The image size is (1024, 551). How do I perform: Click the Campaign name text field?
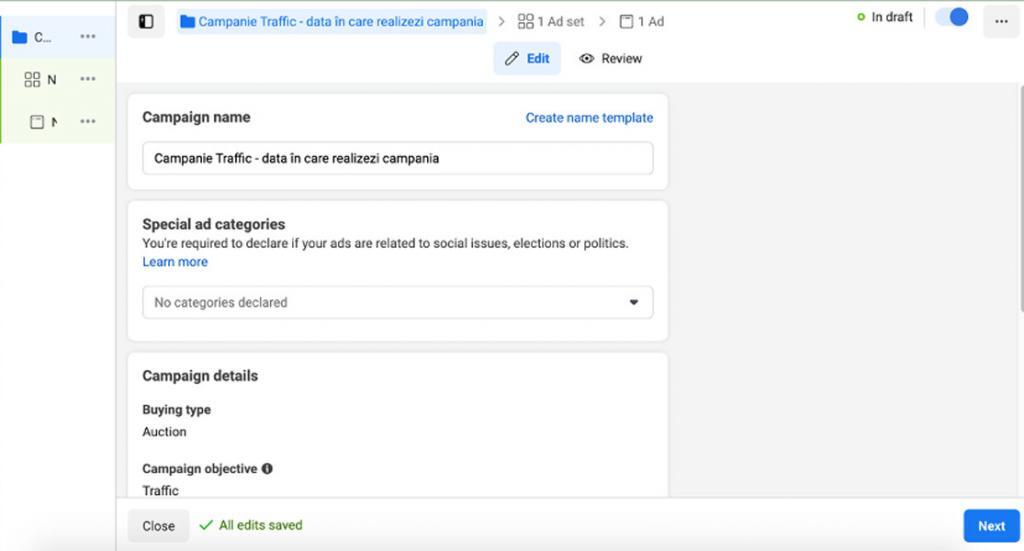(397, 158)
